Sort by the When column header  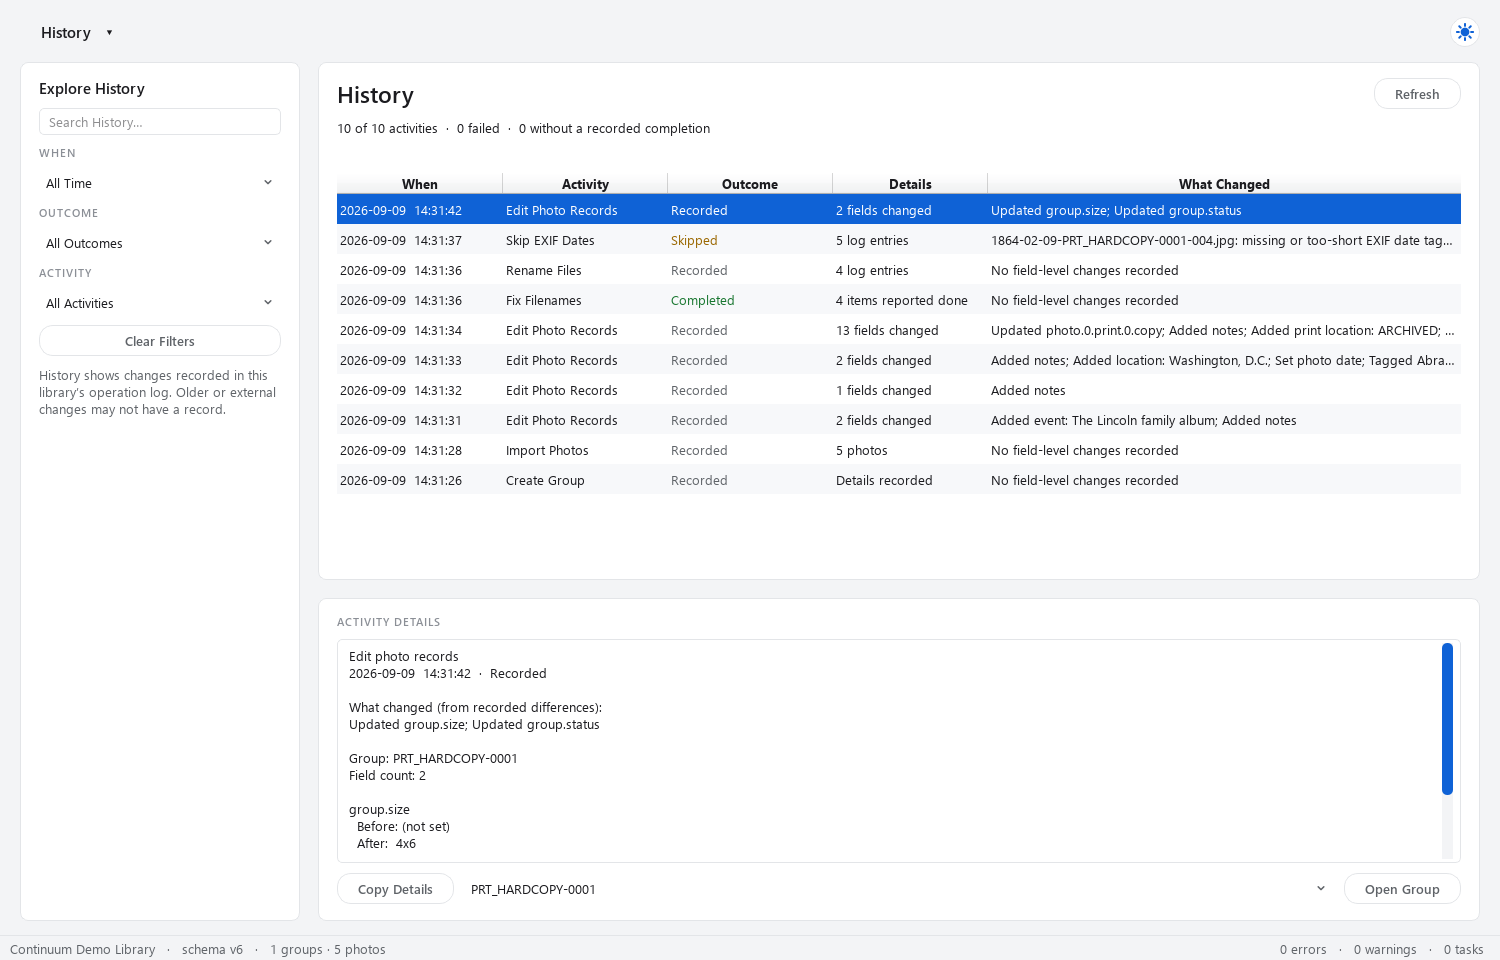[420, 184]
